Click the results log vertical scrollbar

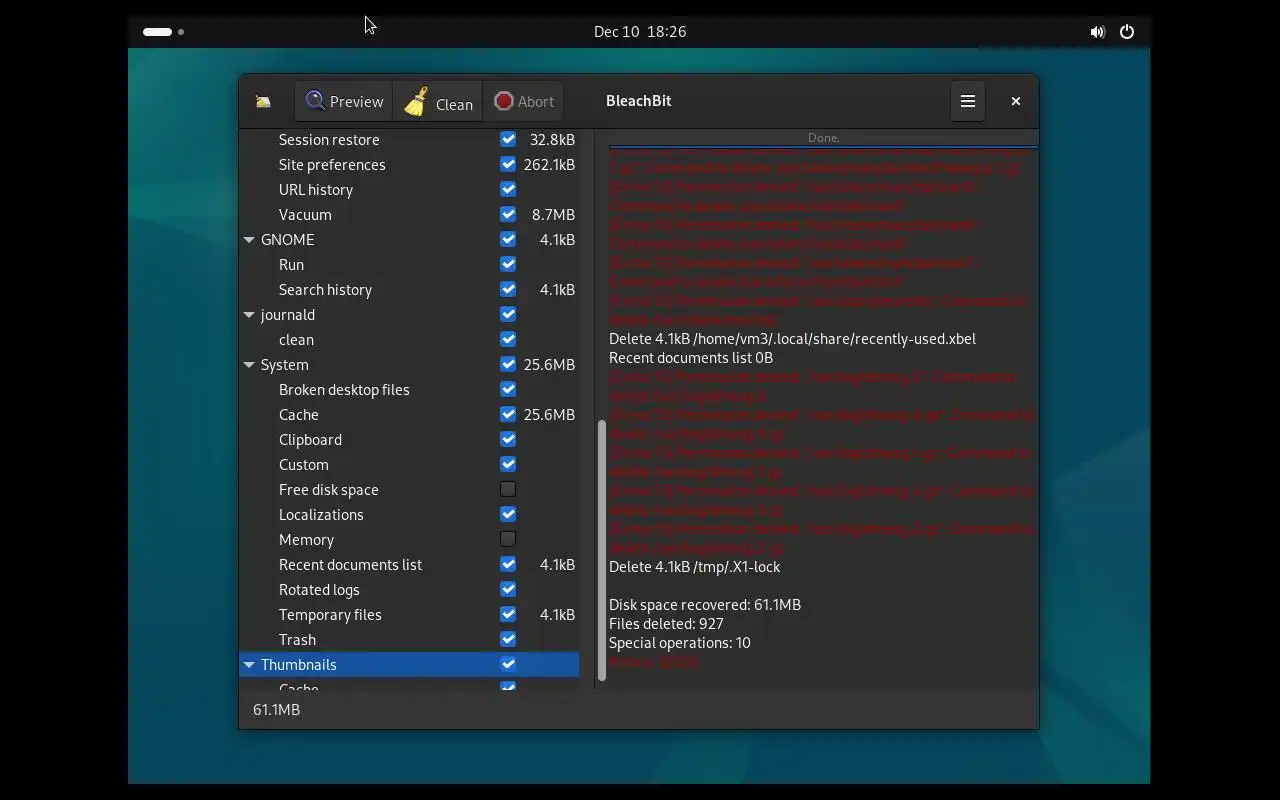tap(602, 550)
